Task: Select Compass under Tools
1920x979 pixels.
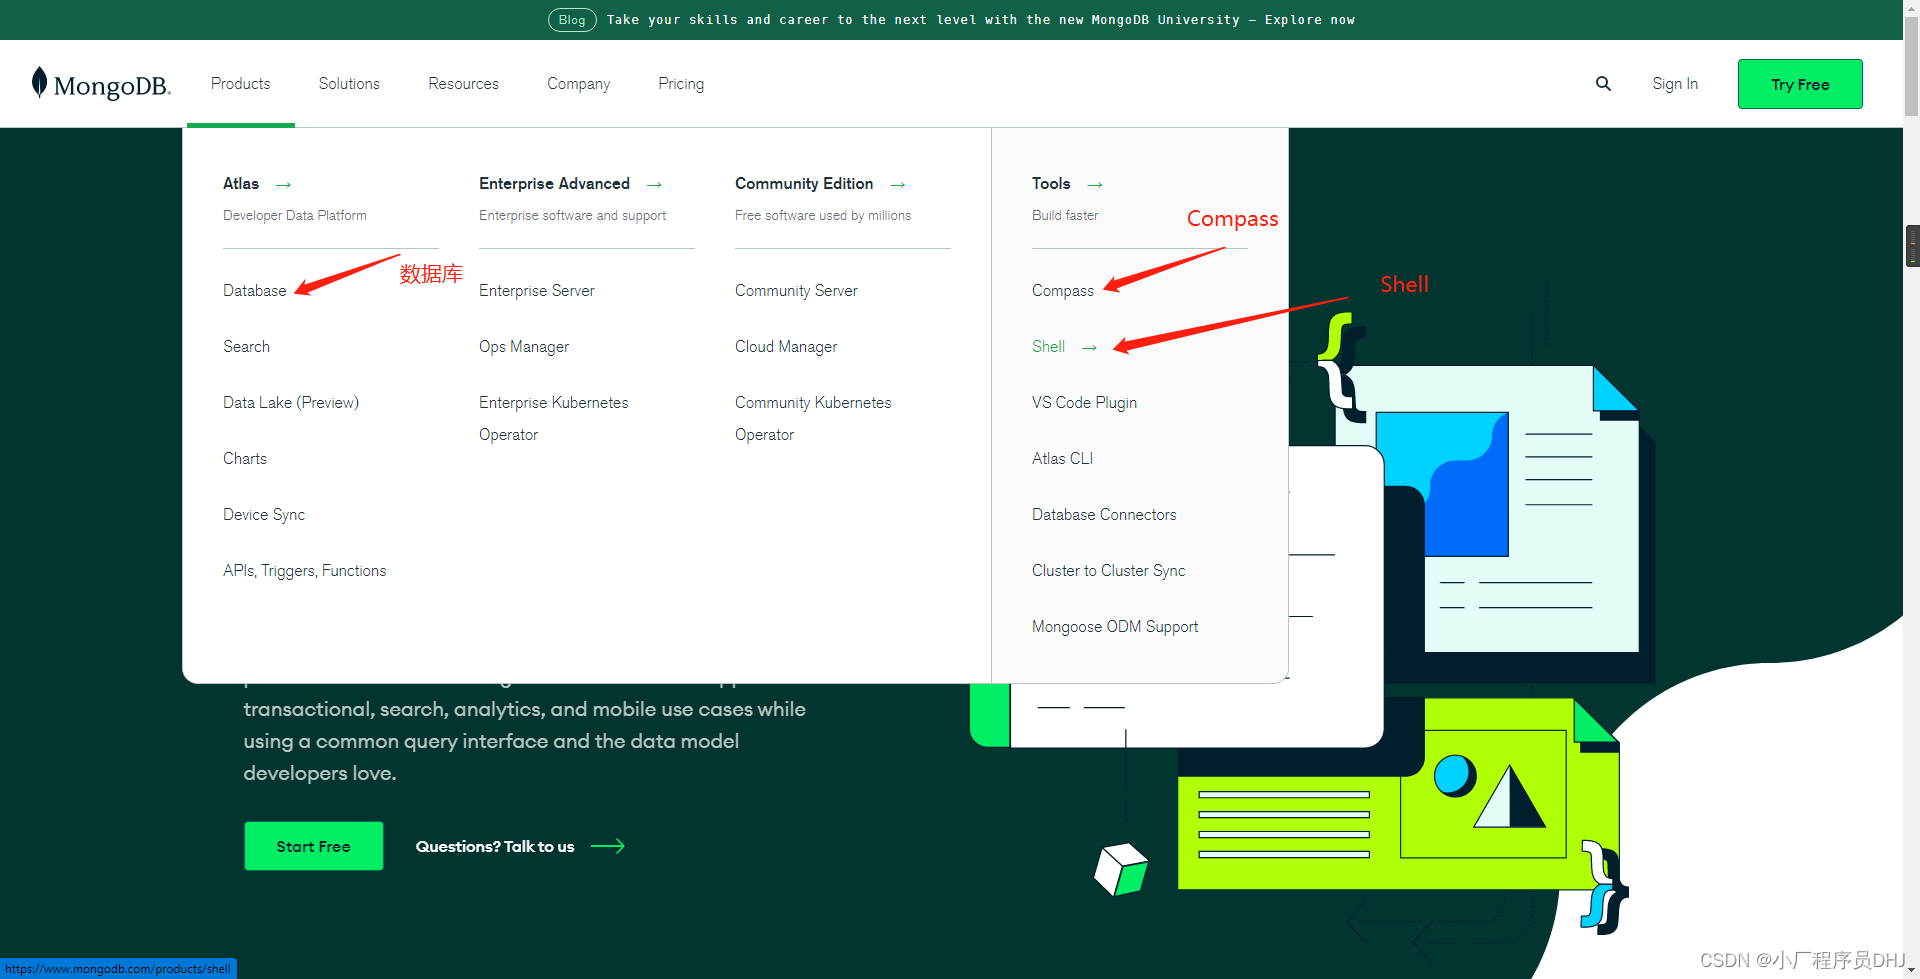Action: [1063, 291]
